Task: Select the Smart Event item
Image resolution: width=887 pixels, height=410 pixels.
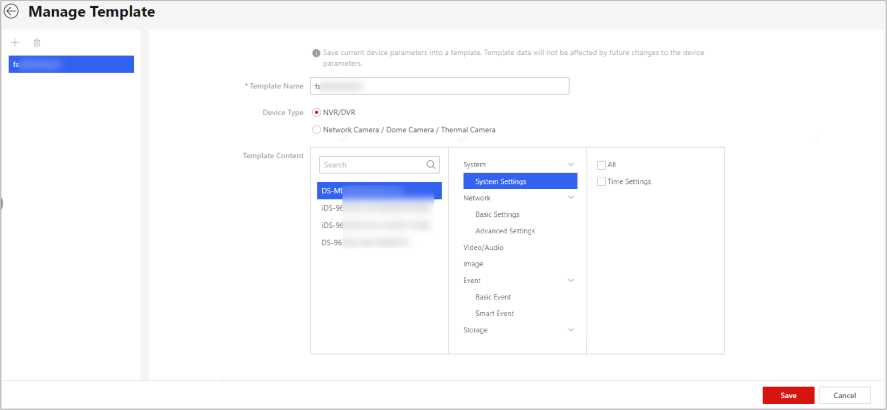Action: [495, 313]
